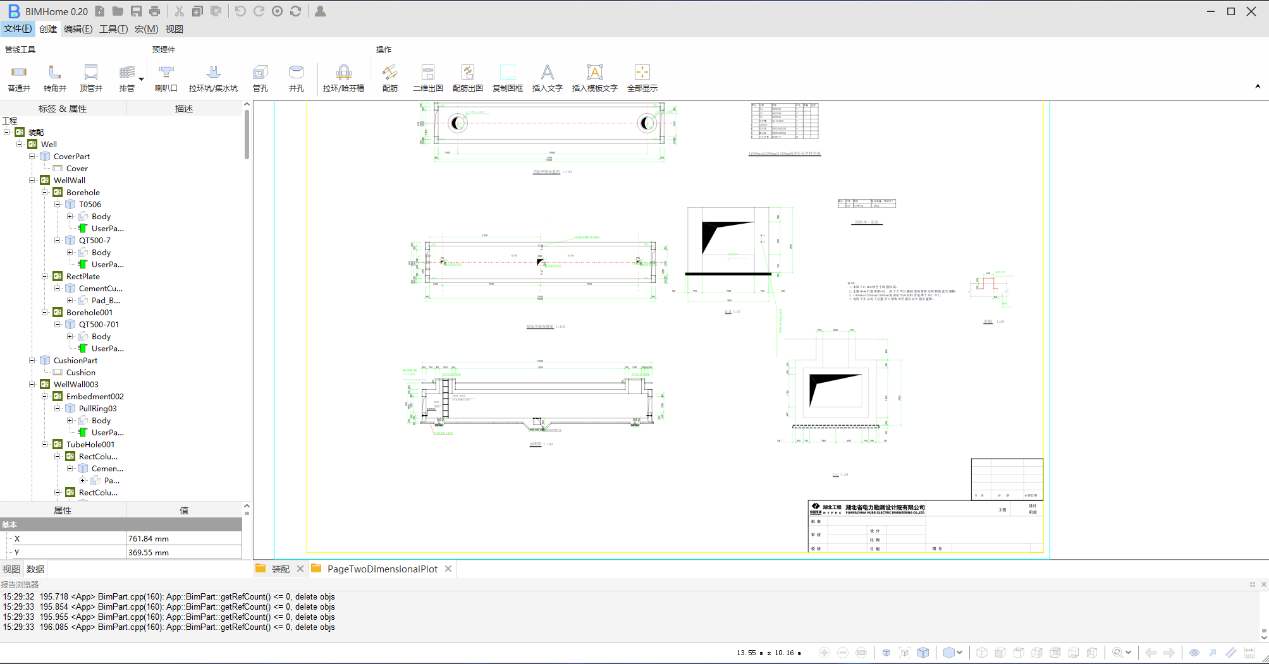Viewport: 1269px width, 664px height.
Task: Select the 拉环/哈芬槽 tool
Action: point(343,79)
